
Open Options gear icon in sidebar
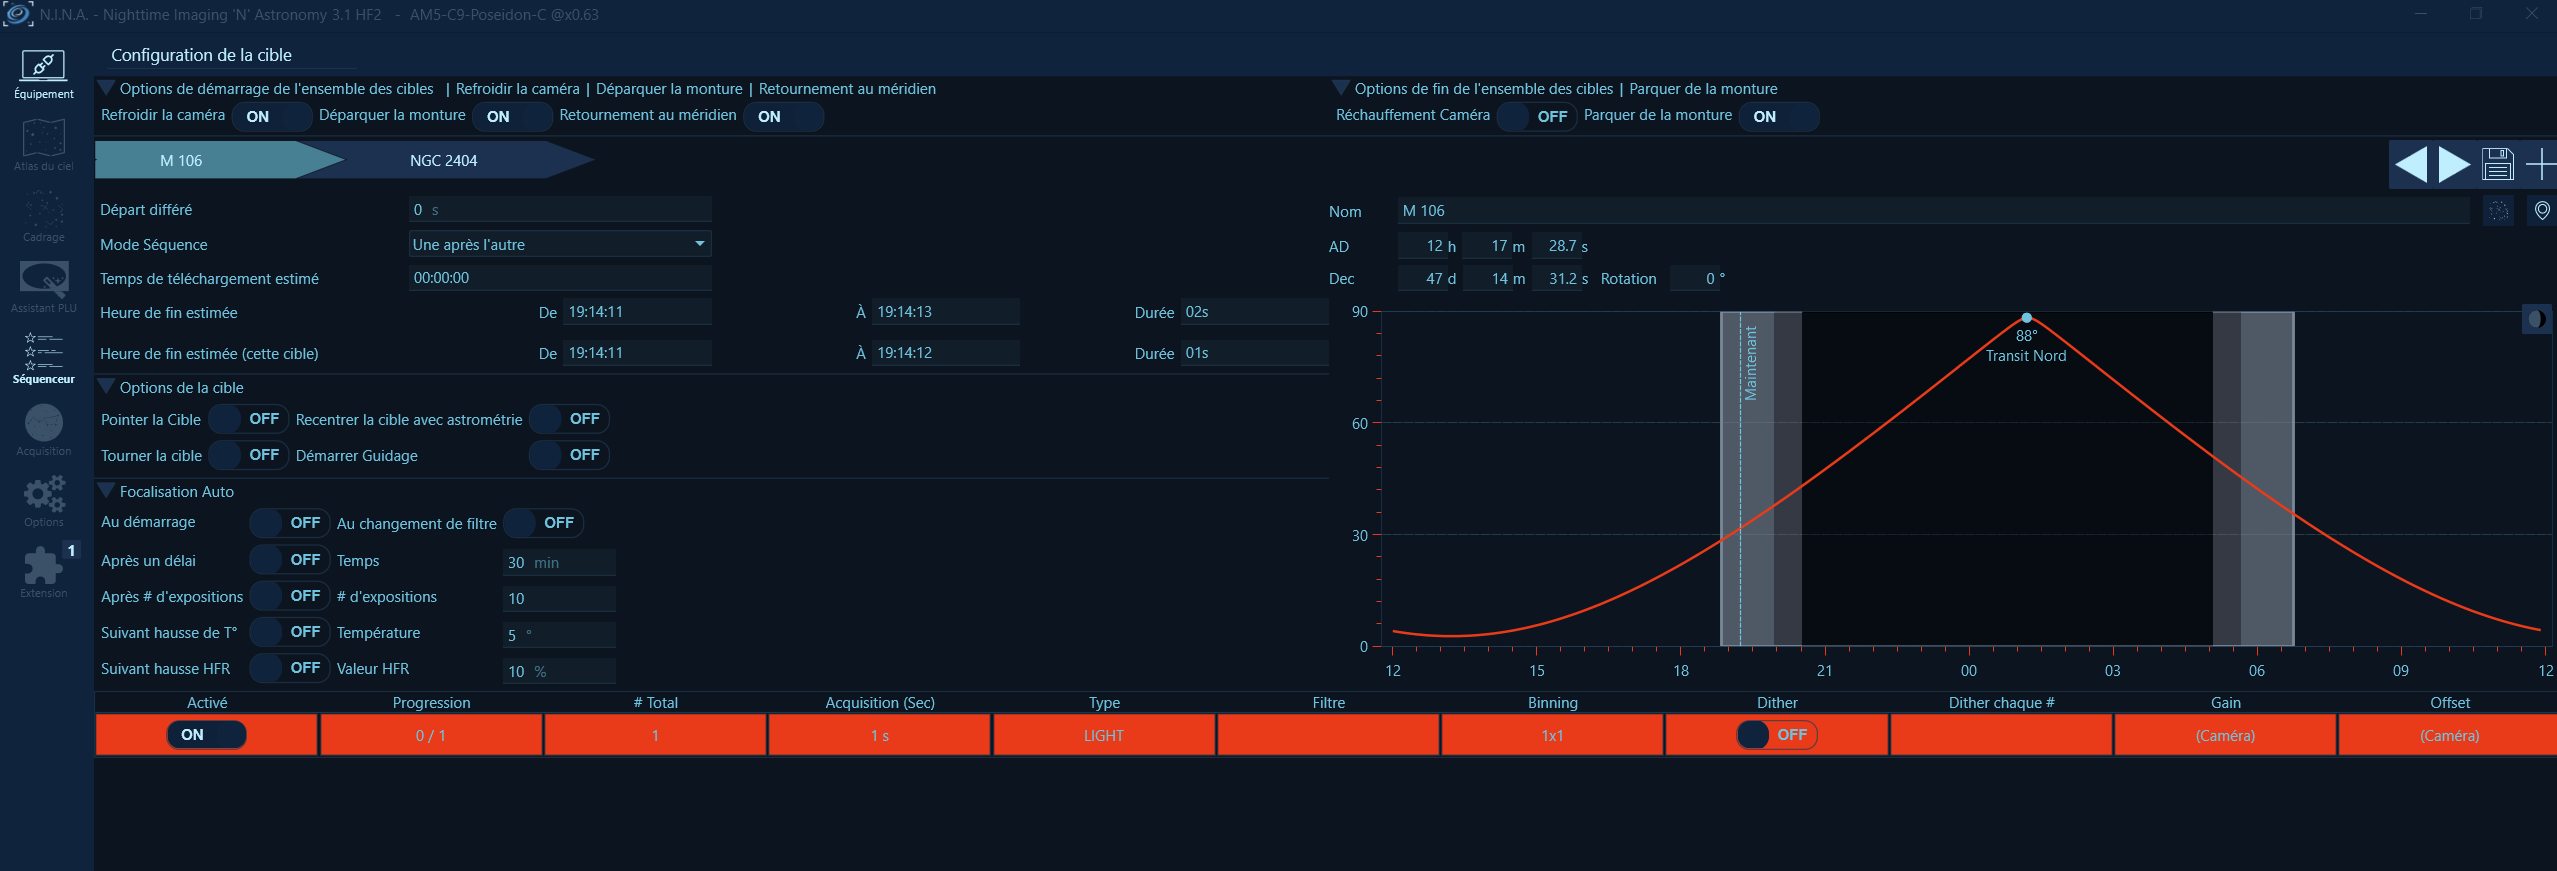point(43,501)
